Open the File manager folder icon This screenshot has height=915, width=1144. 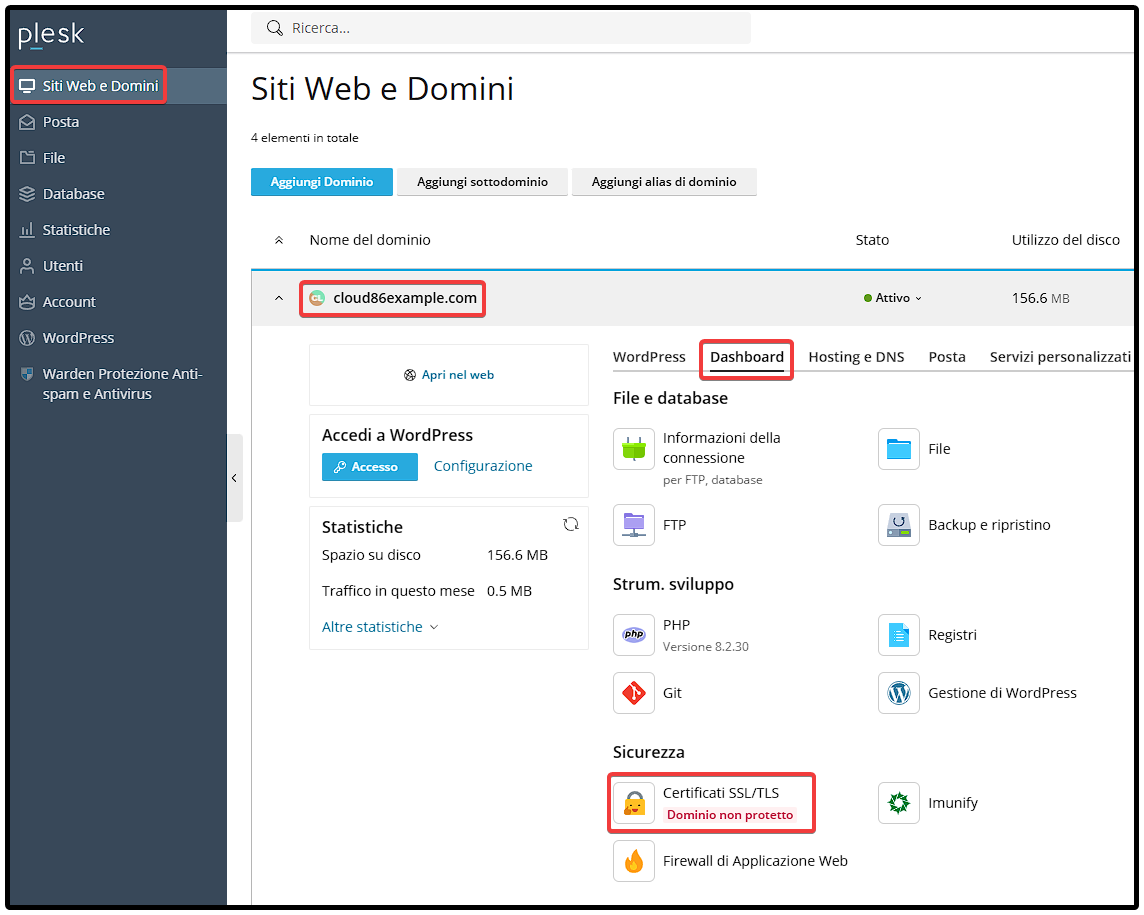coord(898,449)
